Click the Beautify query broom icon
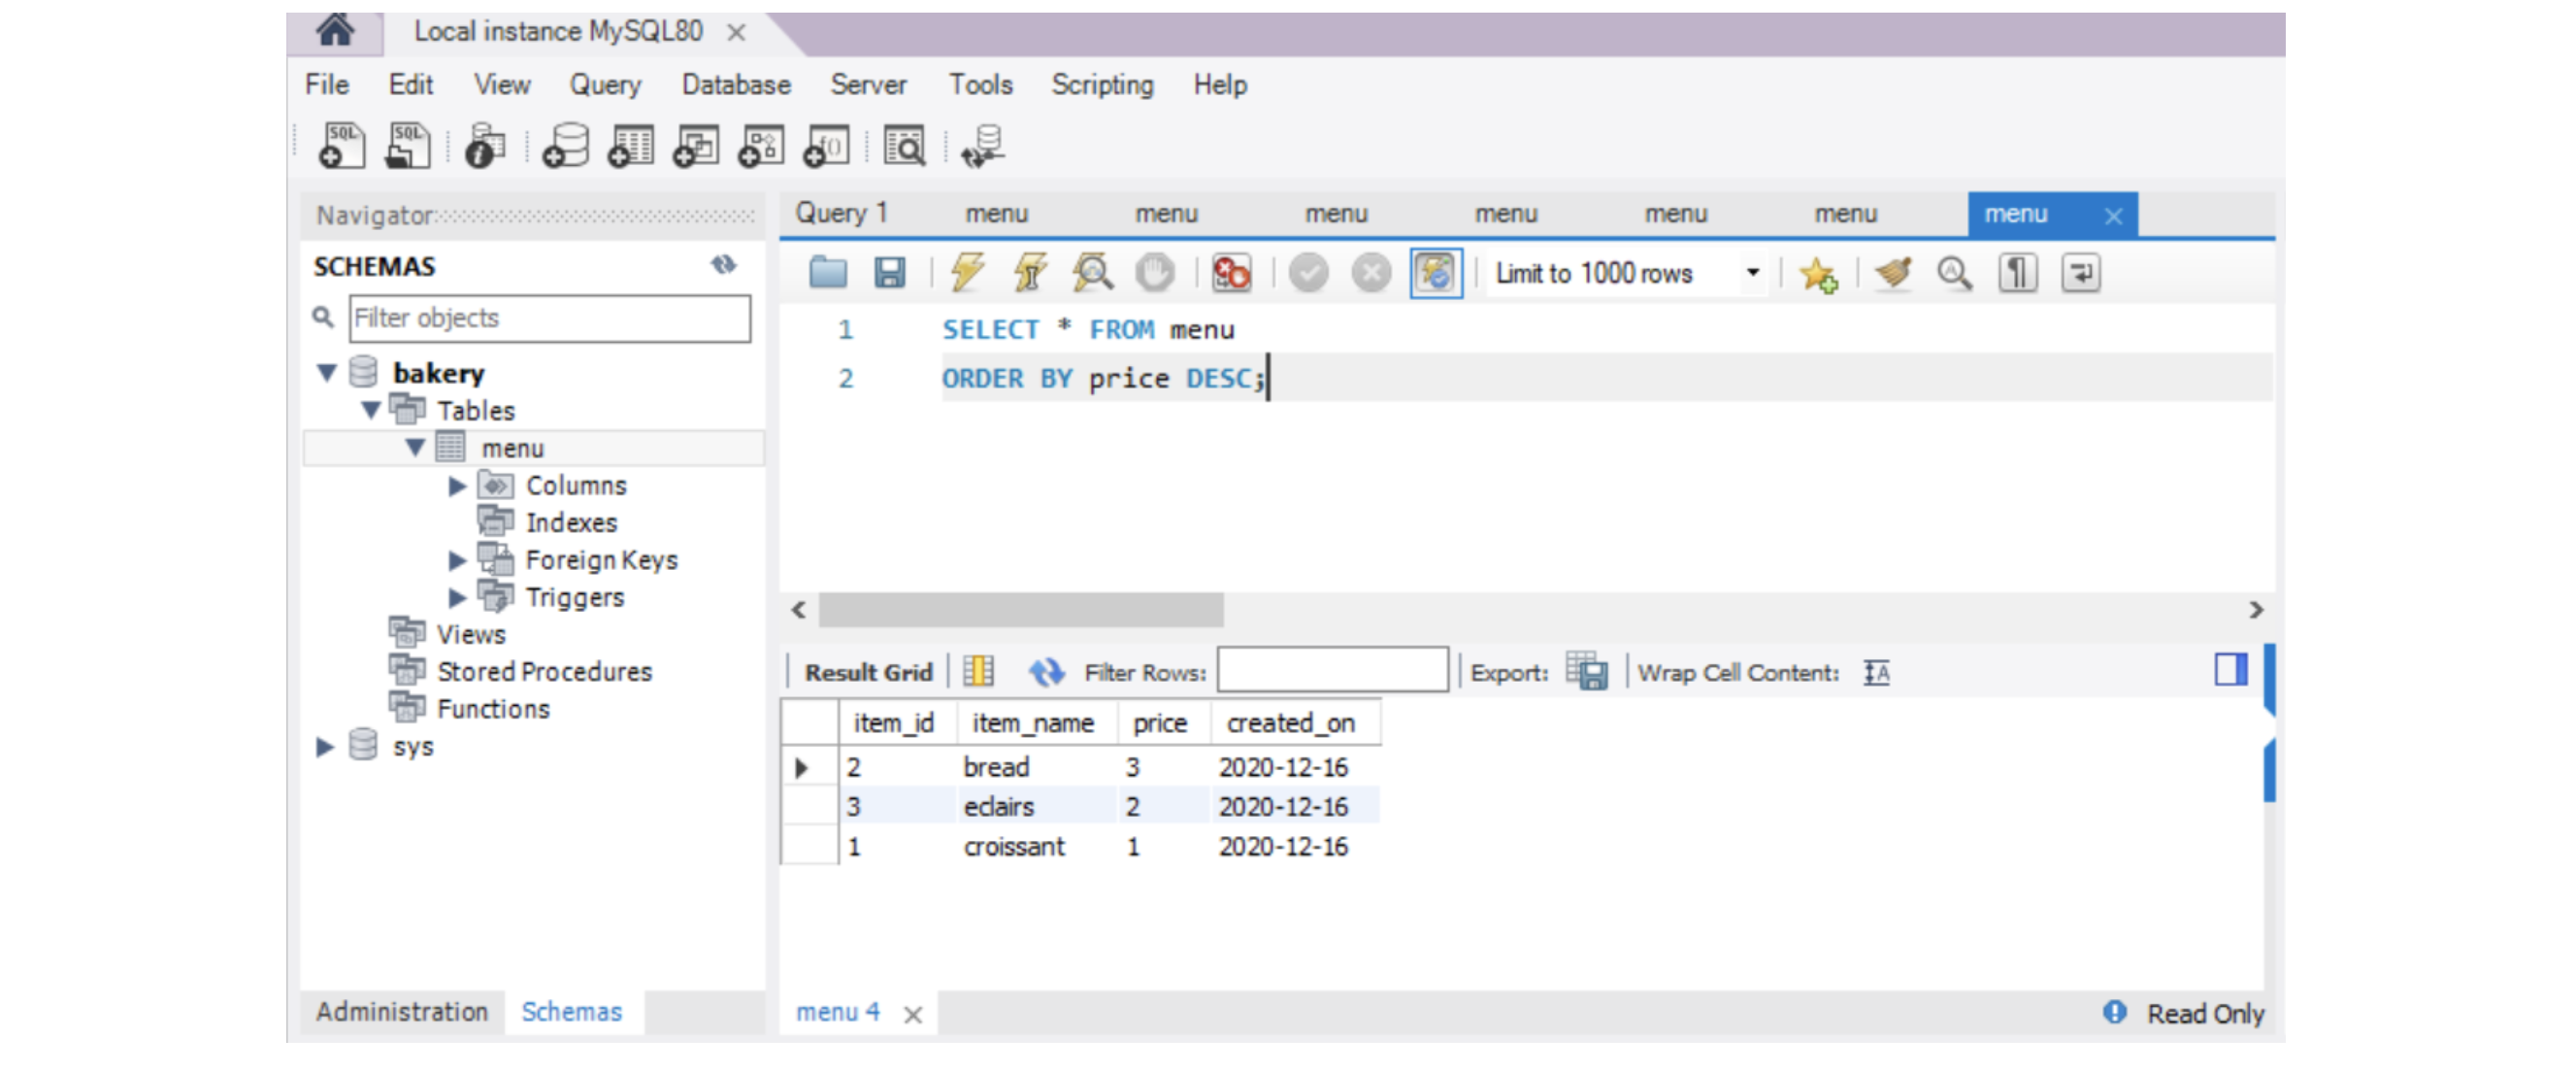The height and width of the screenshot is (1072, 2576). 1893,272
